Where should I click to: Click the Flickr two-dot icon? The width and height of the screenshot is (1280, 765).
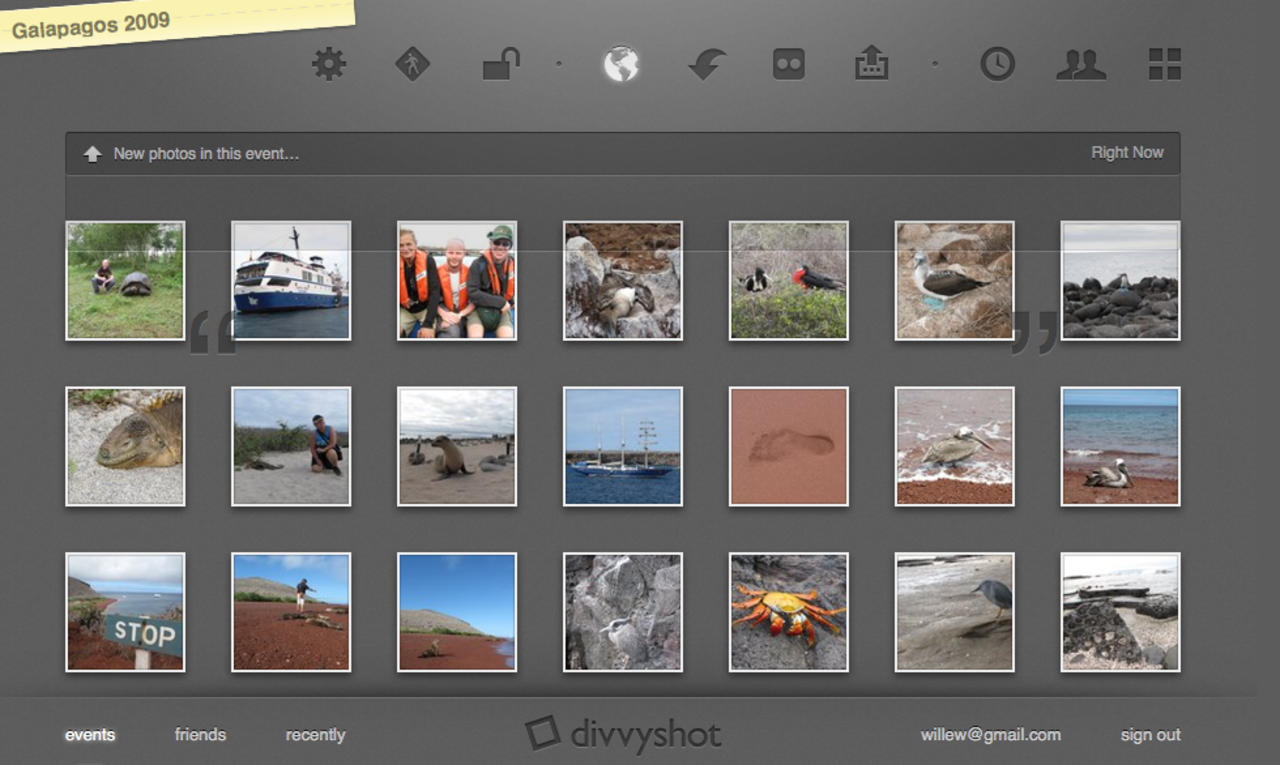pos(789,65)
